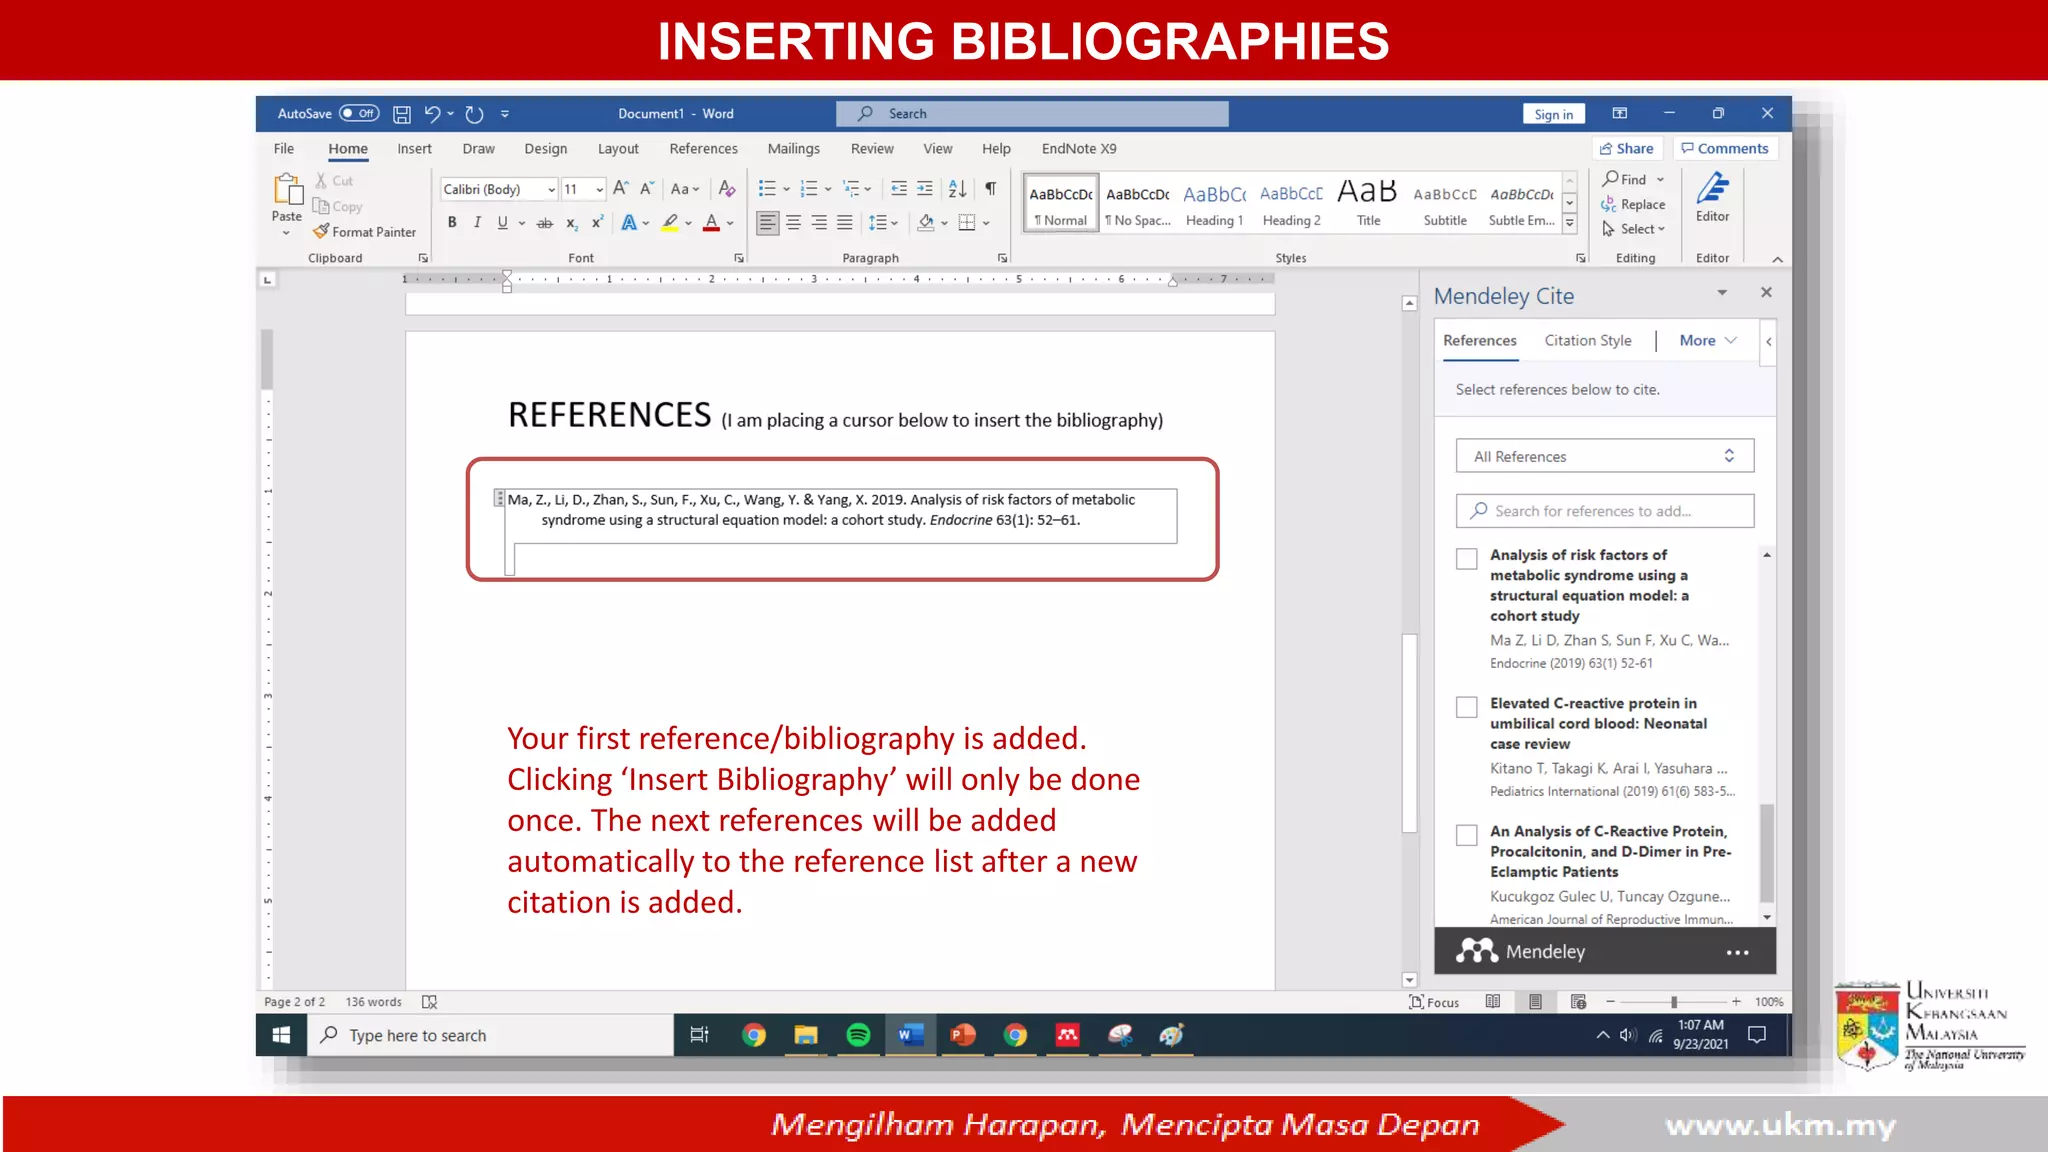
Task: Open the font color picker dropdown
Action: tap(731, 223)
